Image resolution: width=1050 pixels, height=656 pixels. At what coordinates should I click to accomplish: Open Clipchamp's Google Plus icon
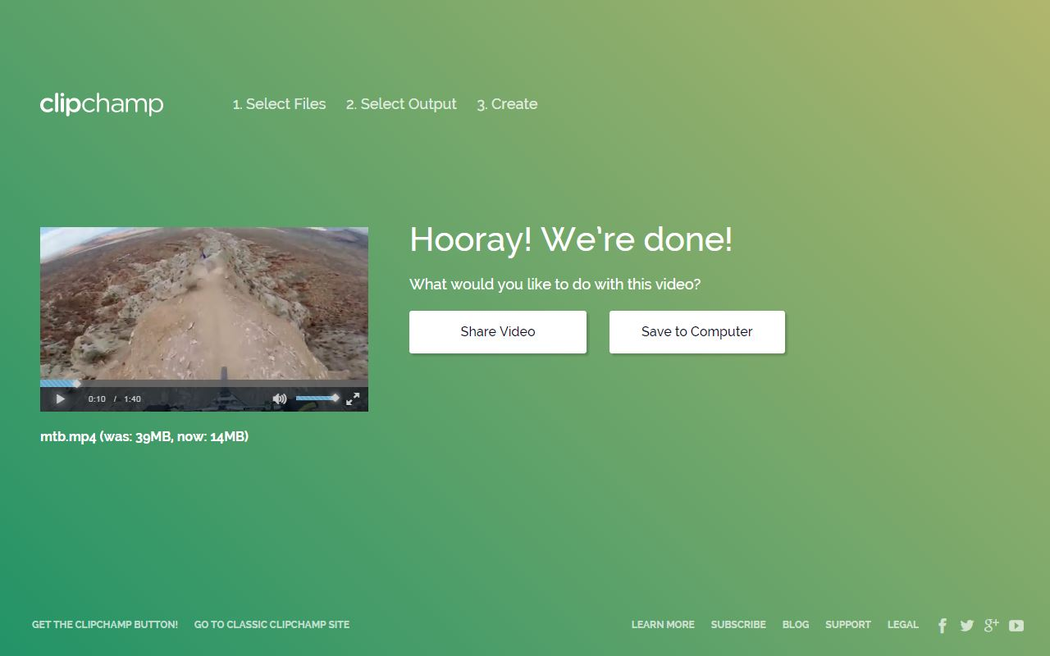tap(991, 625)
